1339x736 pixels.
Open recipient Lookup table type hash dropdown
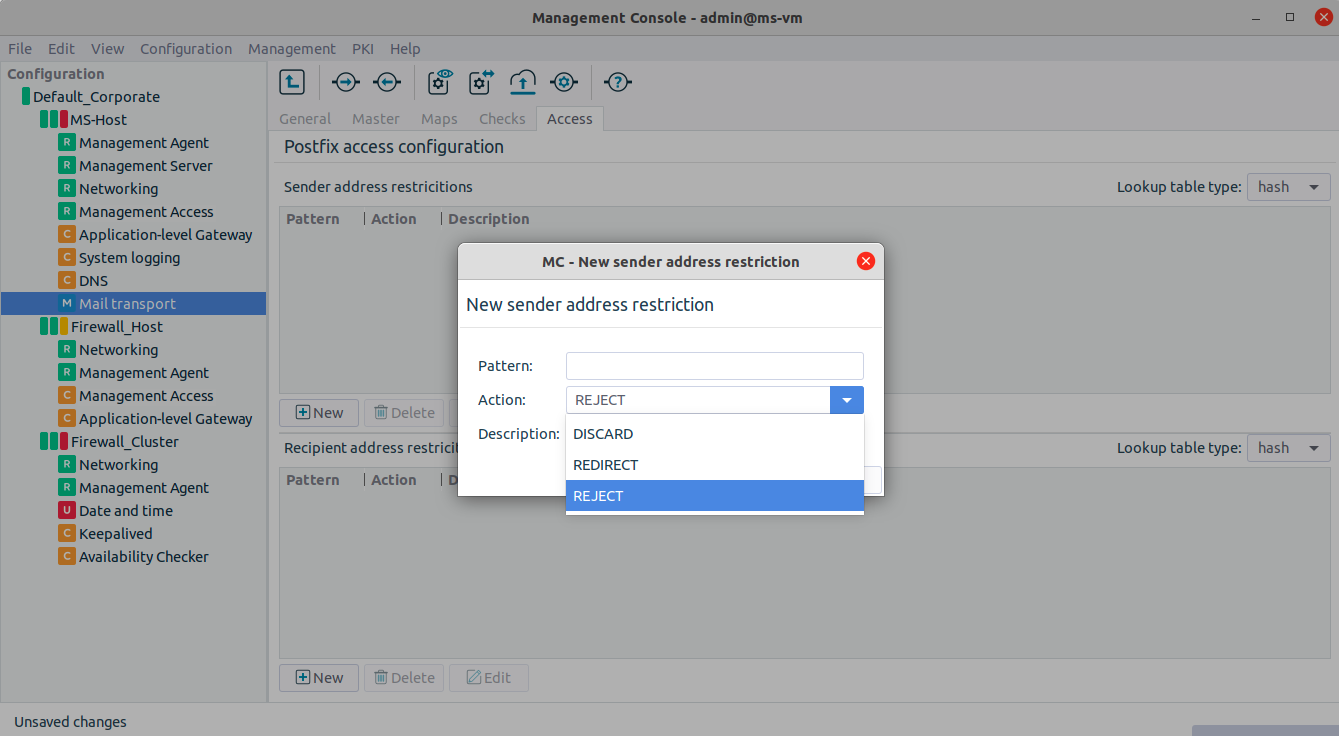coord(1288,448)
